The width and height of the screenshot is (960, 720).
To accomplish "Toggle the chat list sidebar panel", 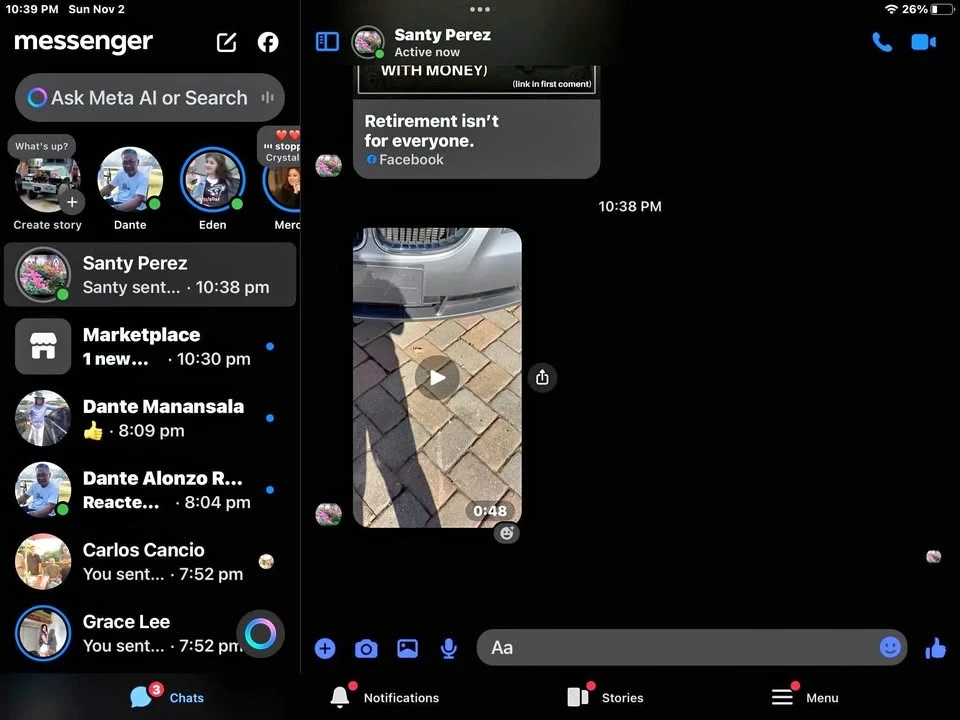I will 327,42.
